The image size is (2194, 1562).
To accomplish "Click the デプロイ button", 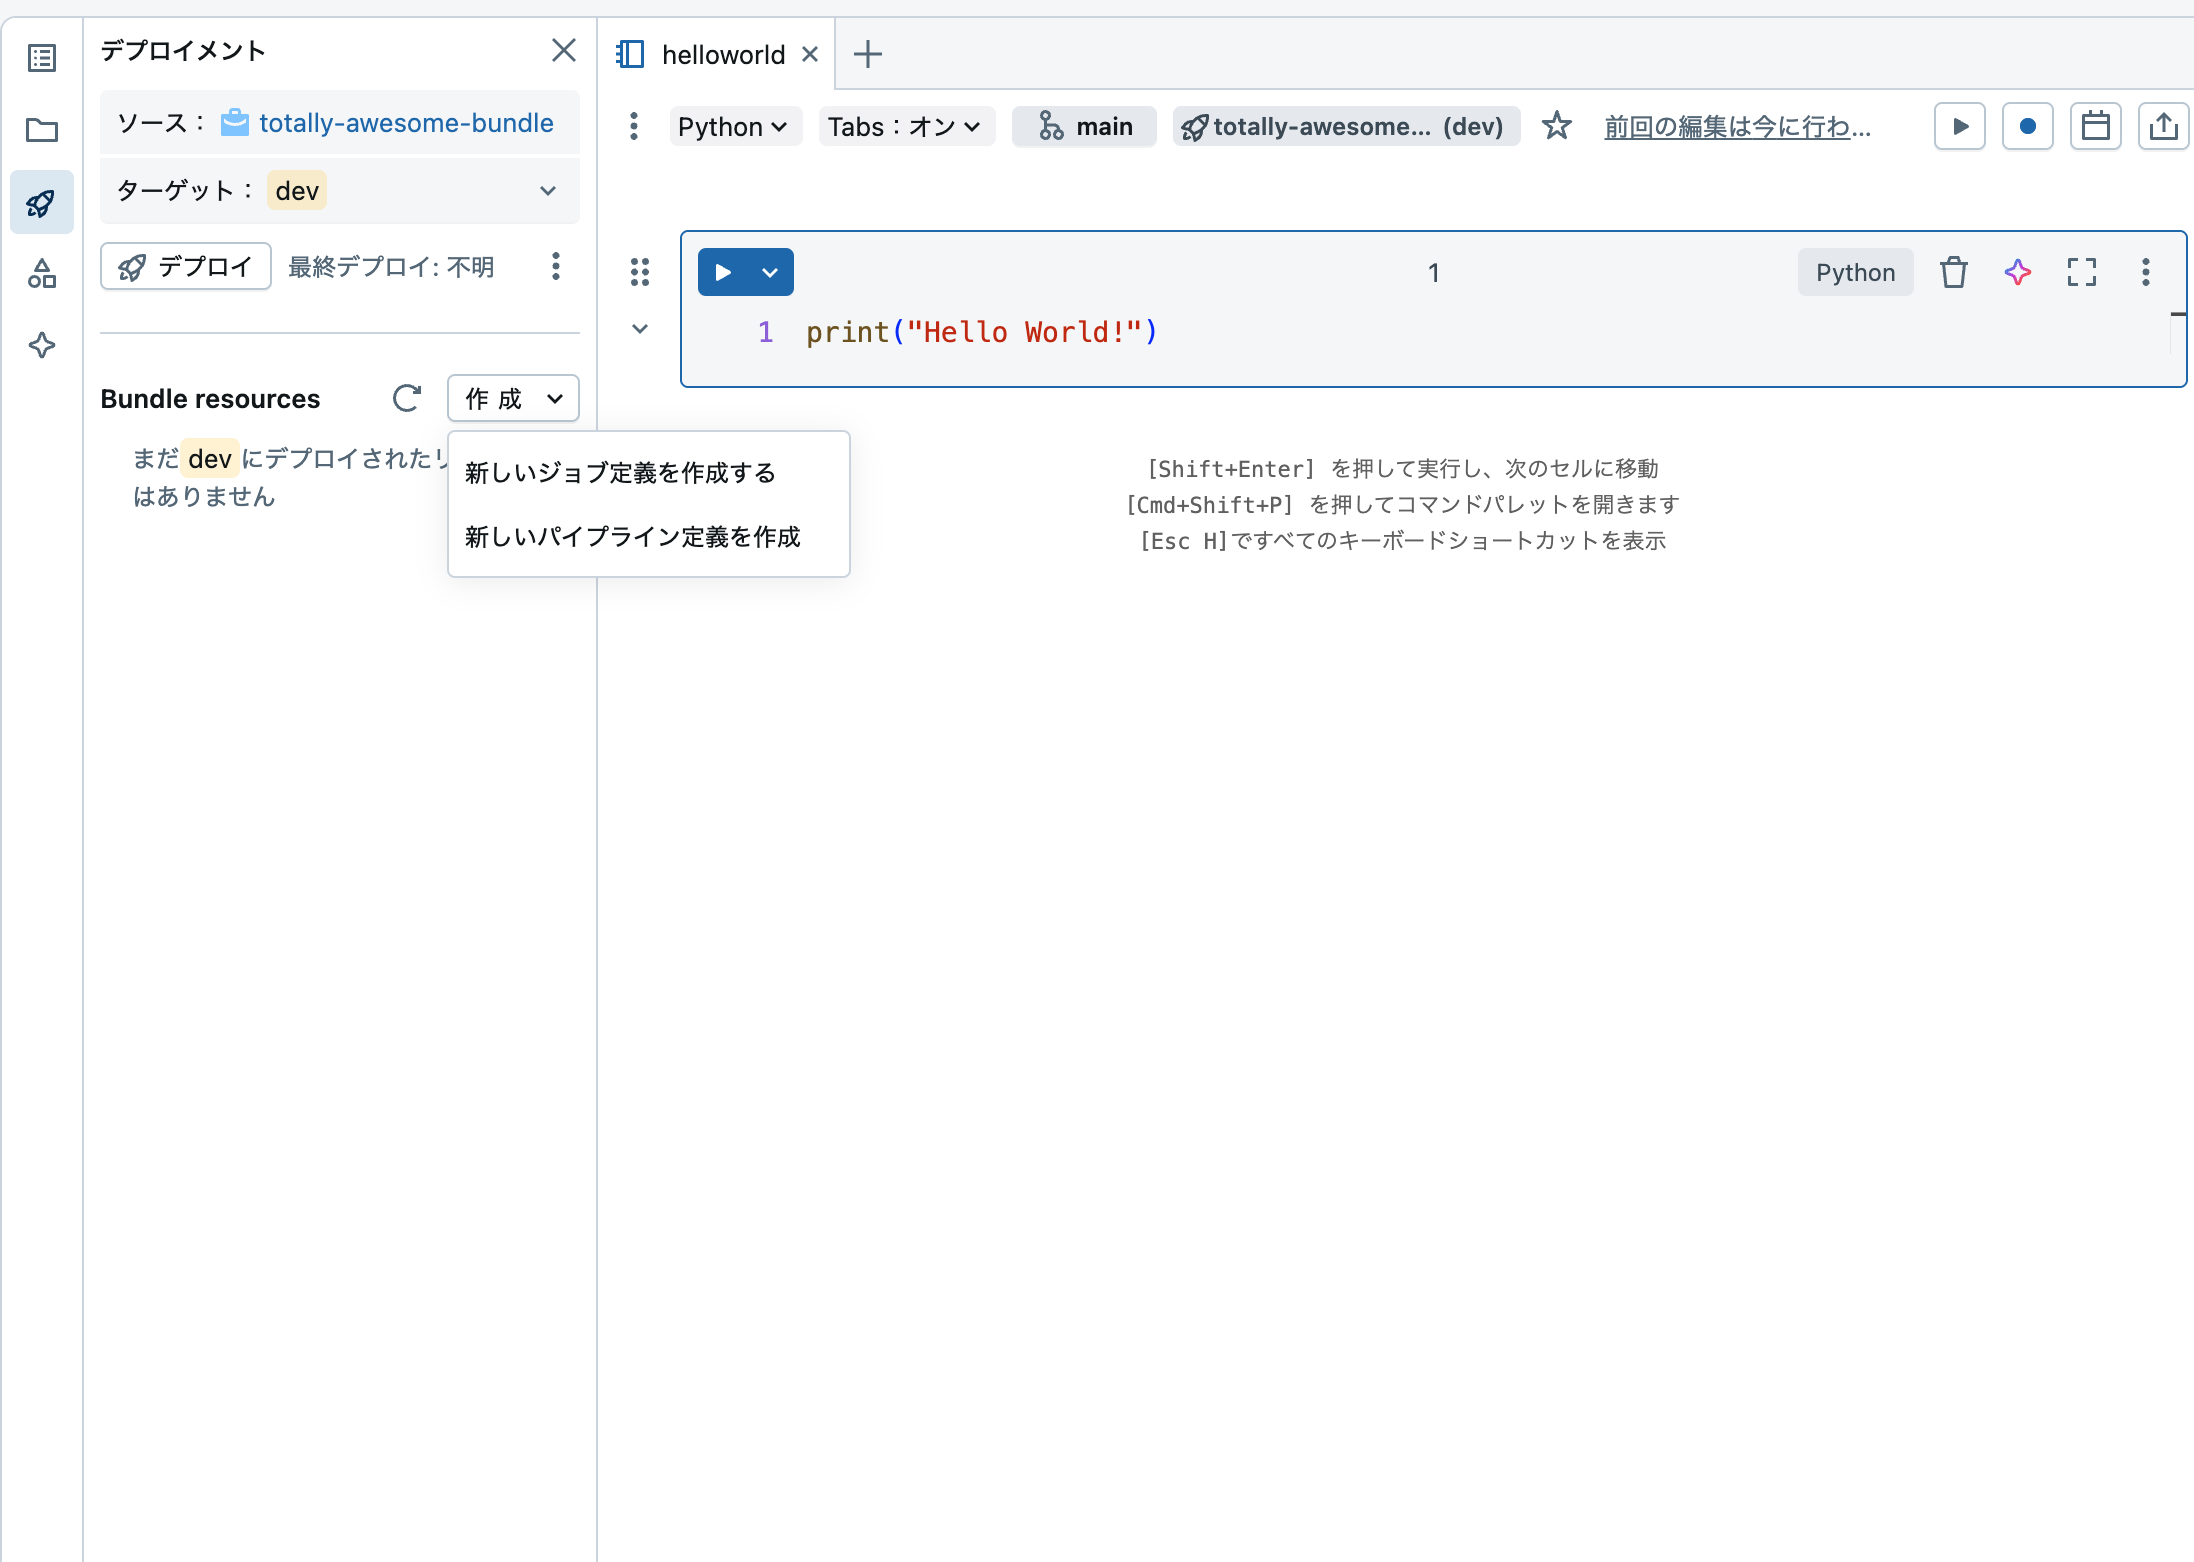I will pos(185,266).
